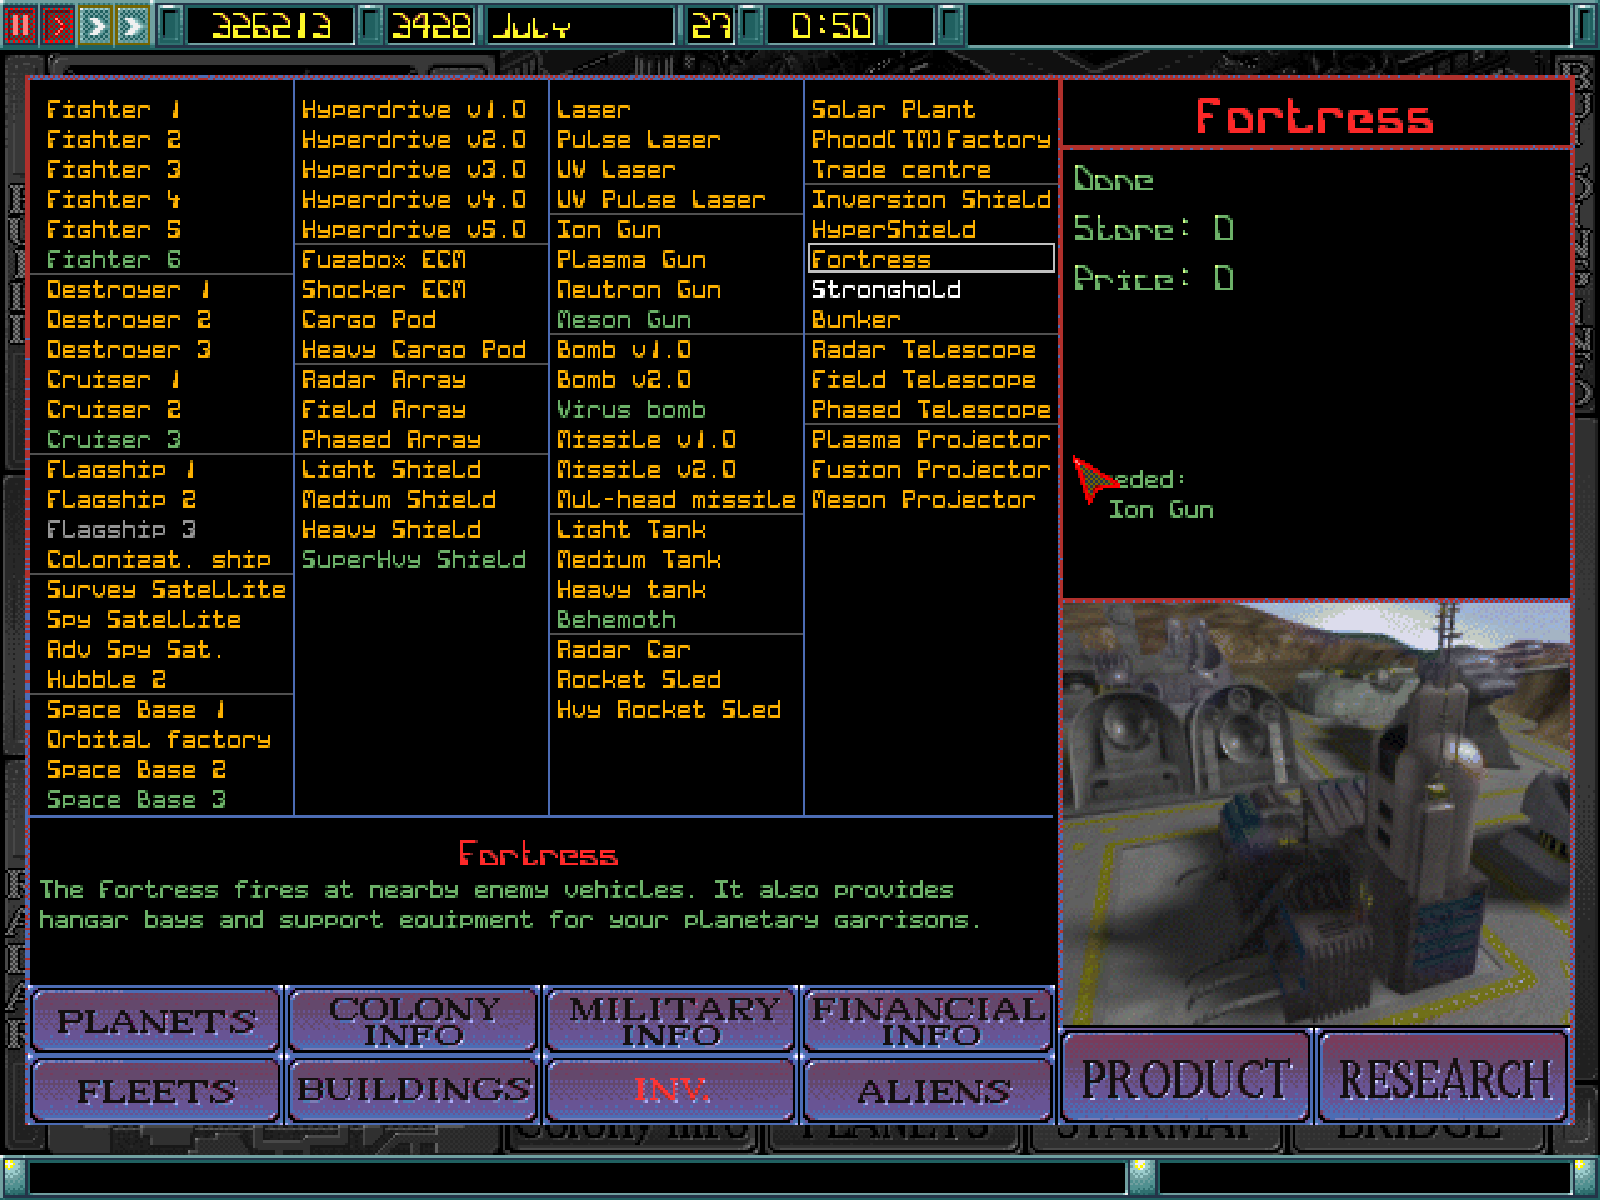
Task: Open the BUILDINGS screen
Action: [414, 1090]
